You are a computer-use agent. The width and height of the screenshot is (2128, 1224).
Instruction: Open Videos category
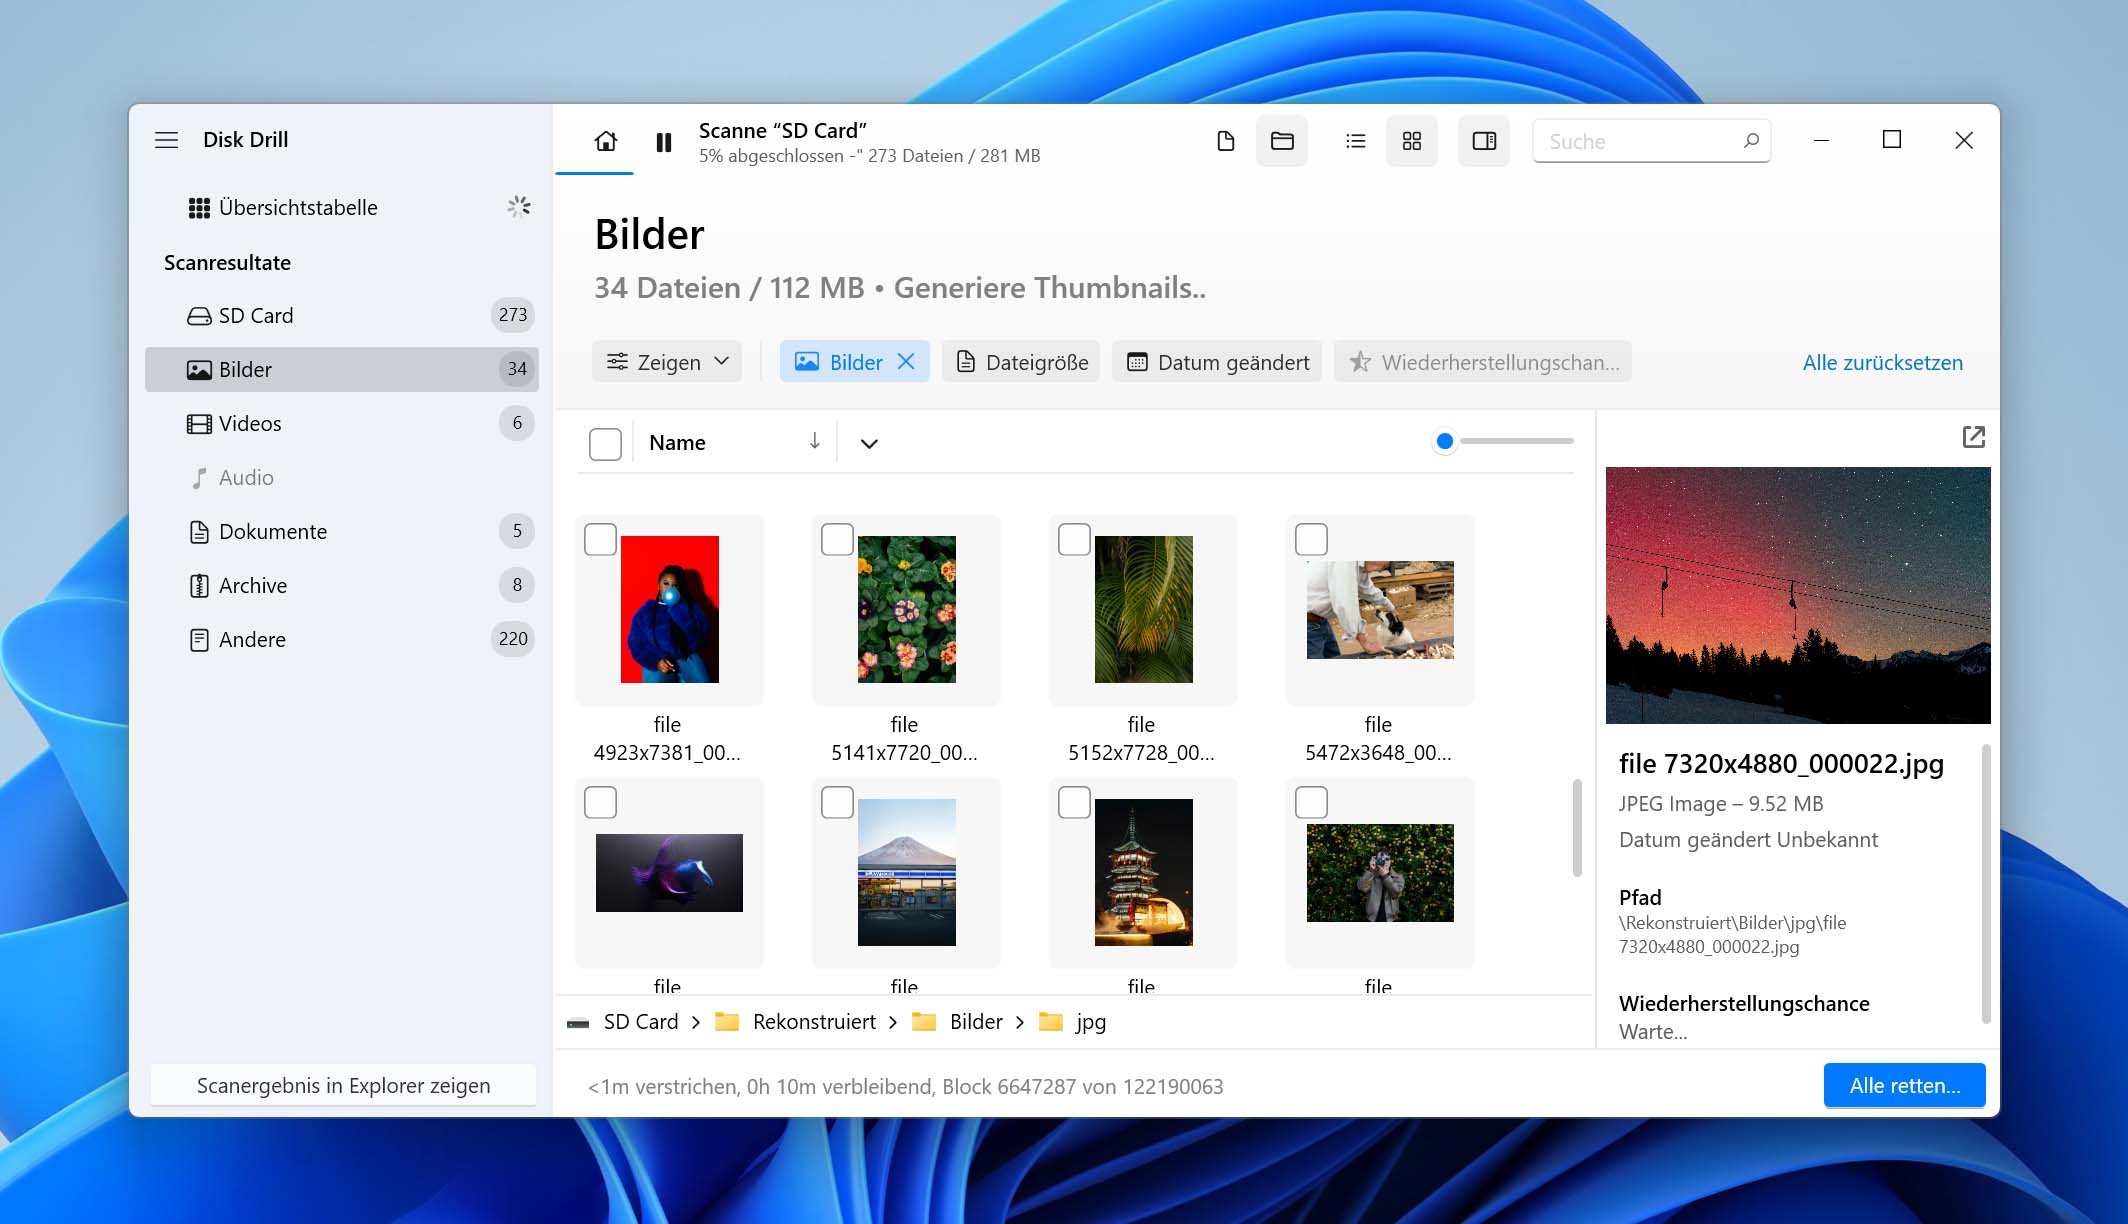coord(342,423)
